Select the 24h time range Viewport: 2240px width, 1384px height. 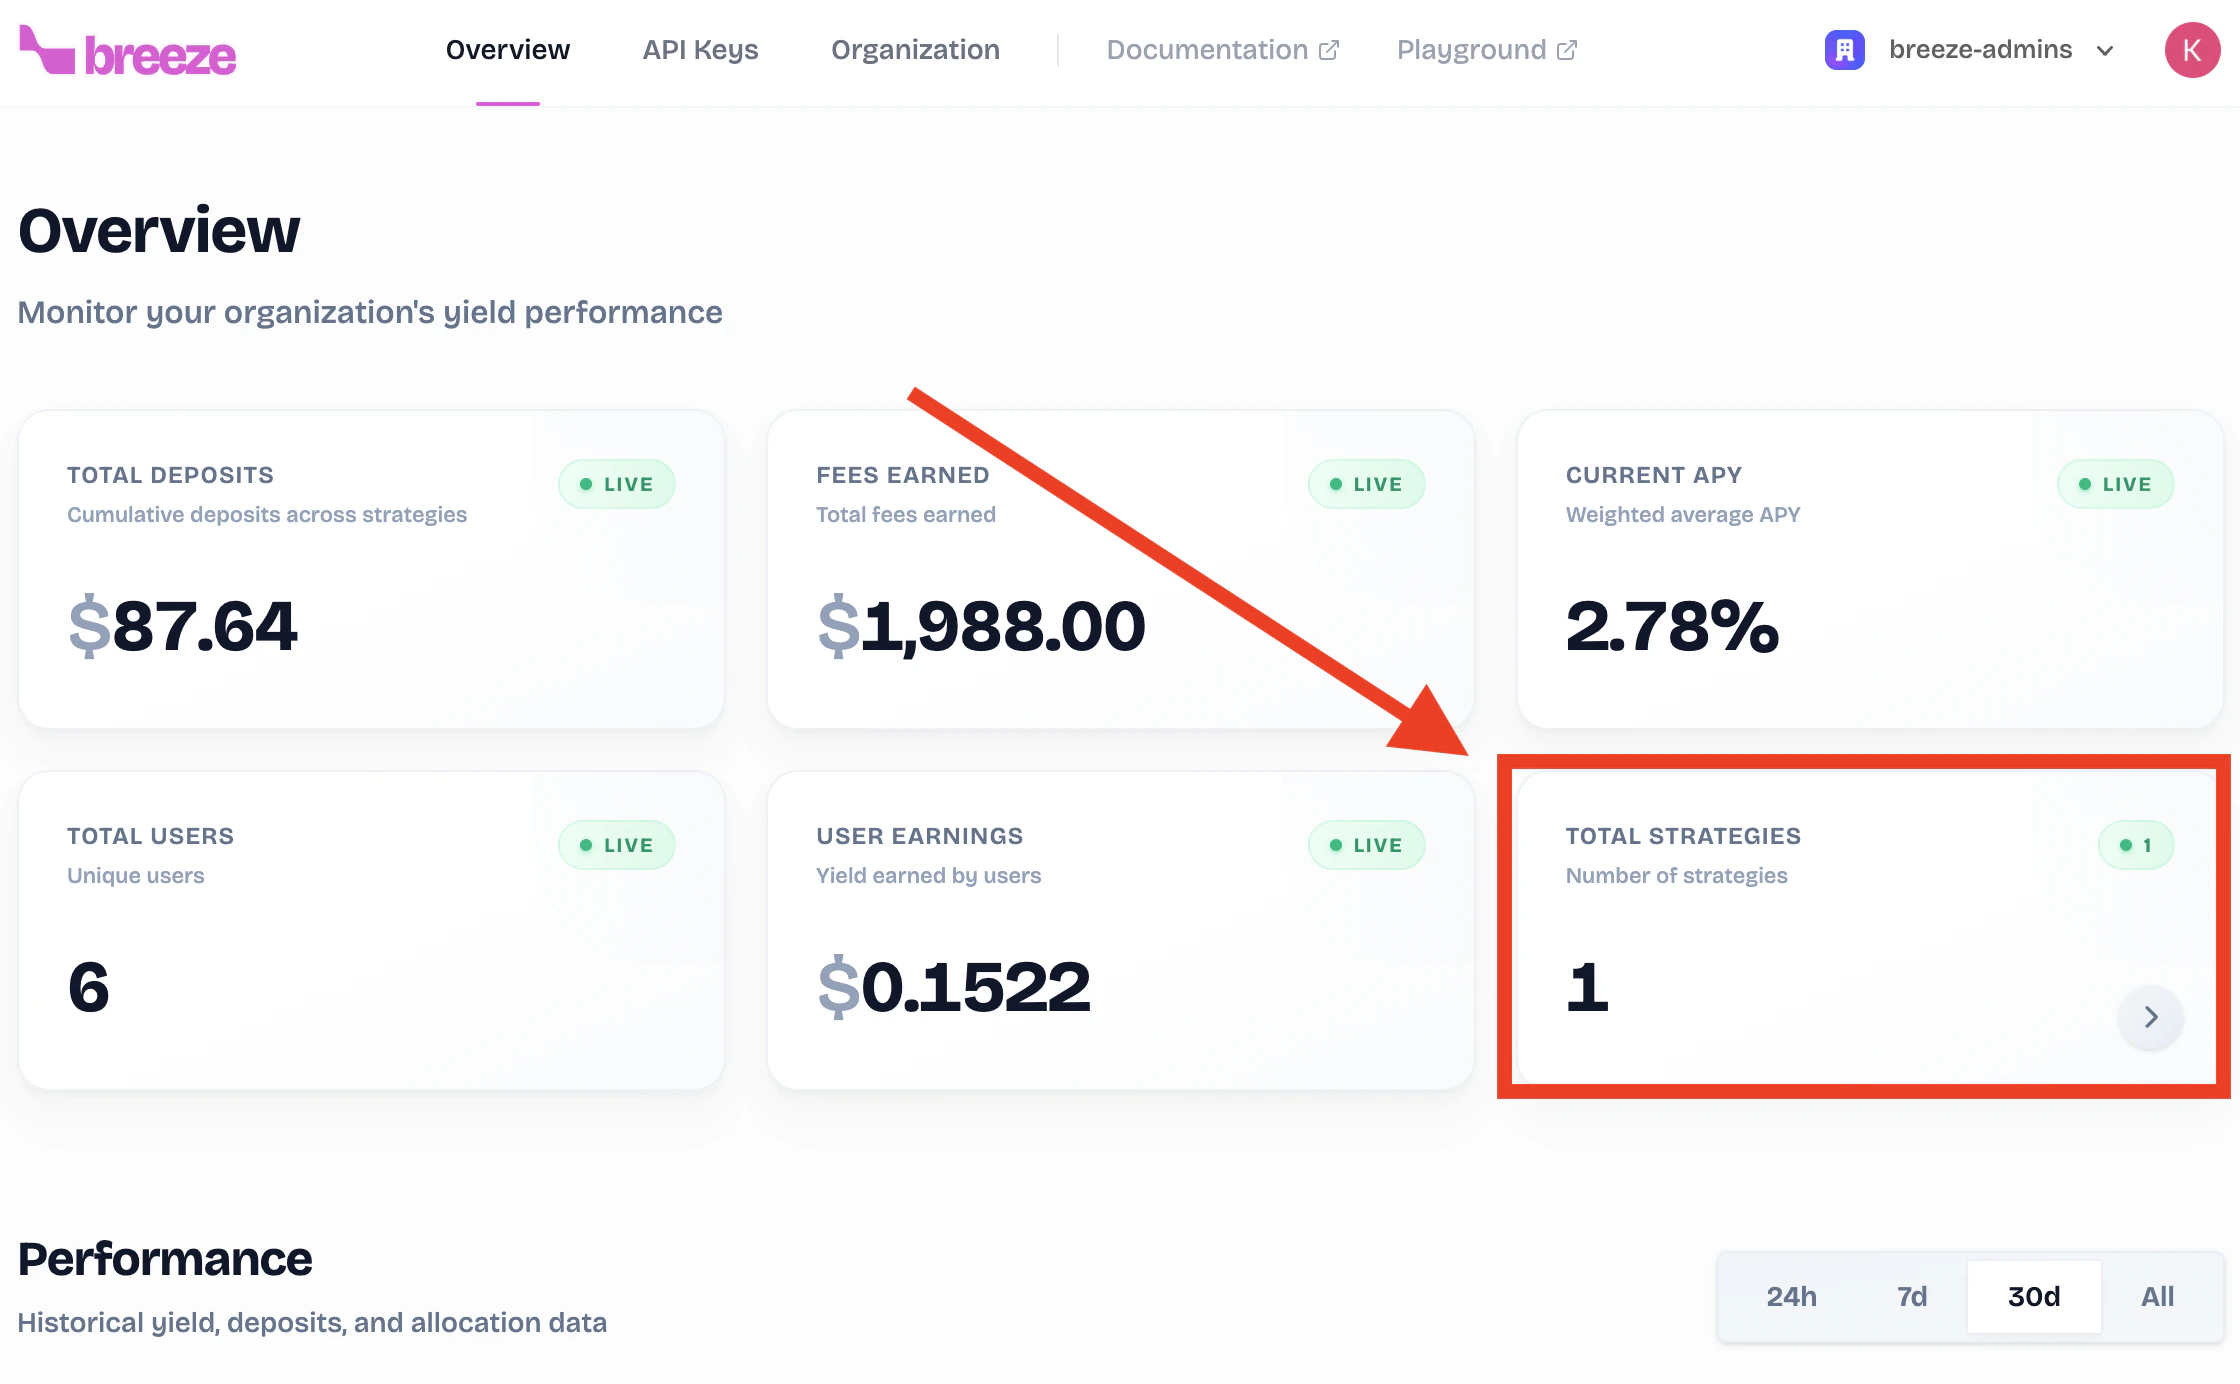[1791, 1296]
